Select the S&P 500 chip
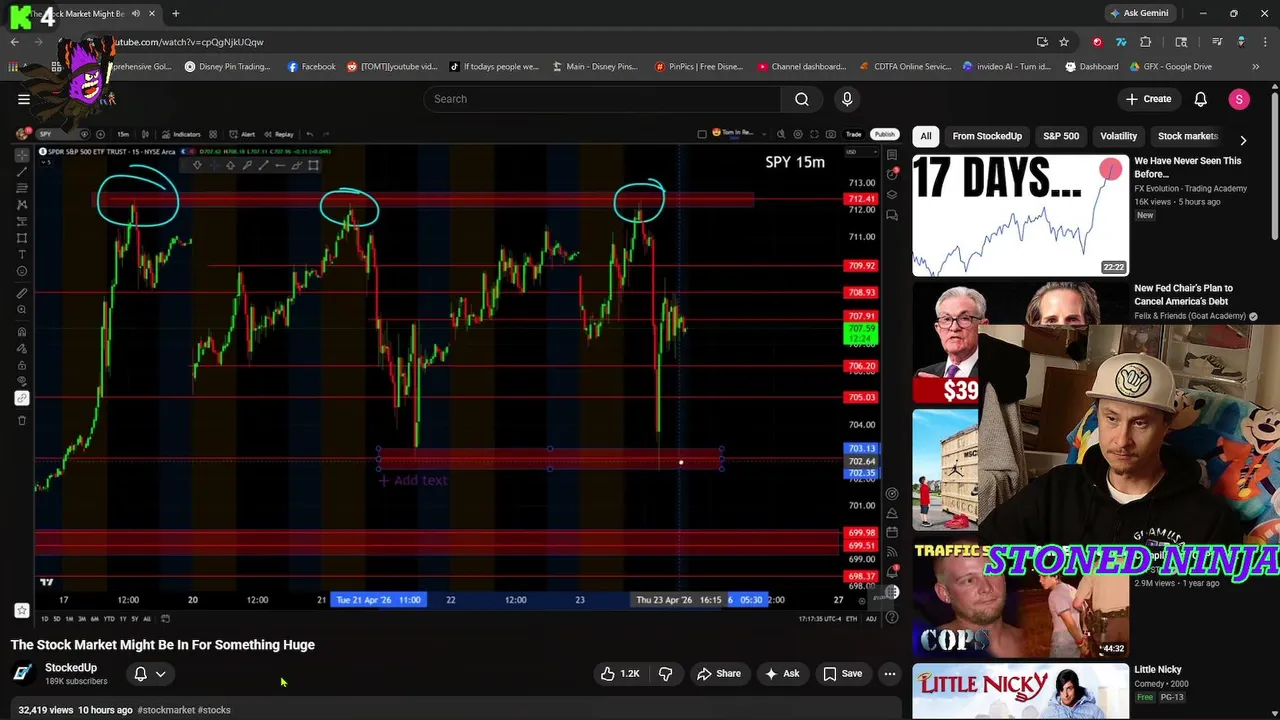This screenshot has height=720, width=1280. click(1061, 136)
